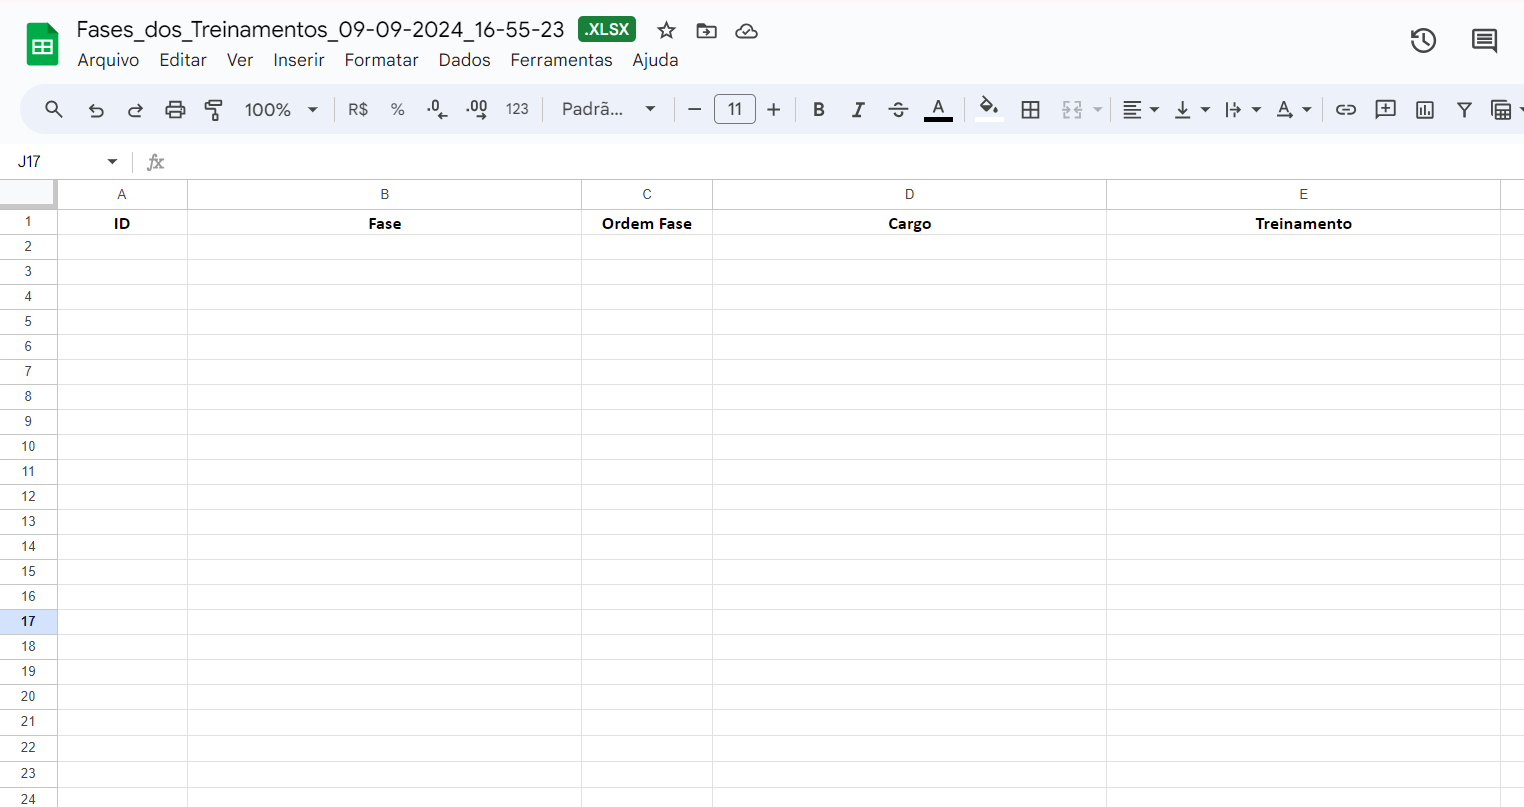Open the Ferramentas menu
The image size is (1524, 807).
pos(561,60)
